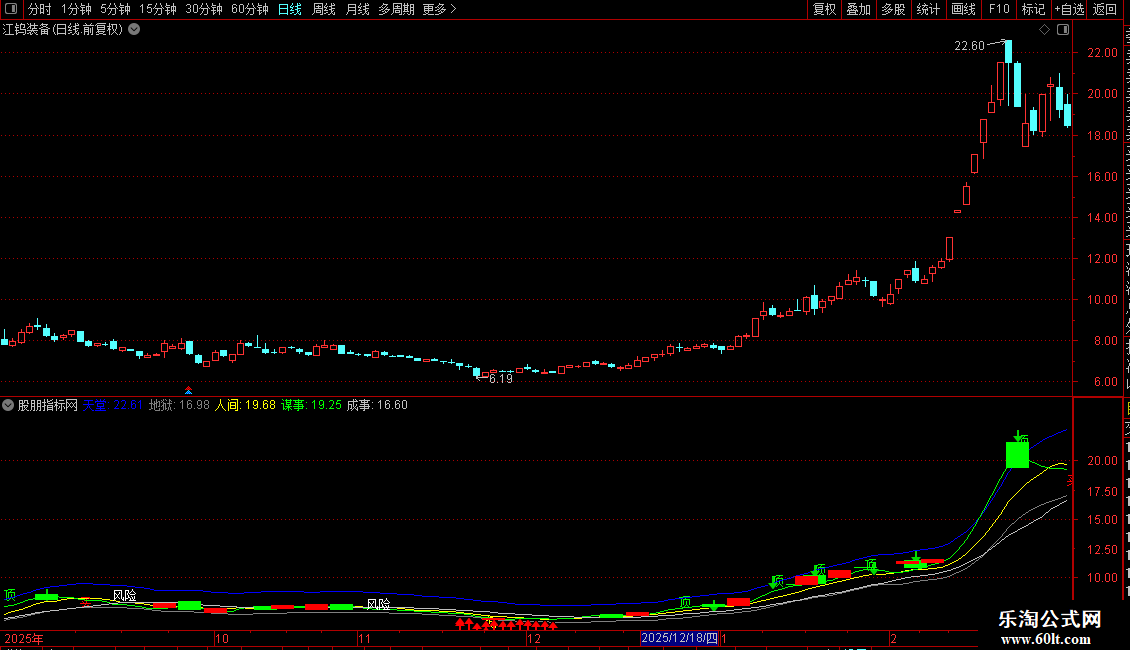Image resolution: width=1130 pixels, height=650 pixels.
Task: Open the 多股 multi-stock view
Action: [893, 9]
